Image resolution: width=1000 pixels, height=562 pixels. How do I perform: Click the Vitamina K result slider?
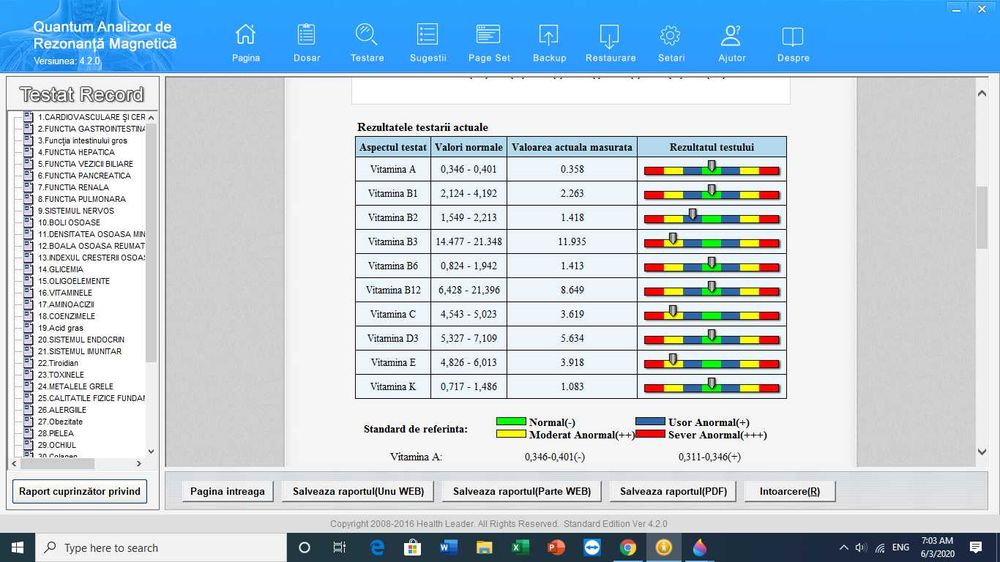712,387
